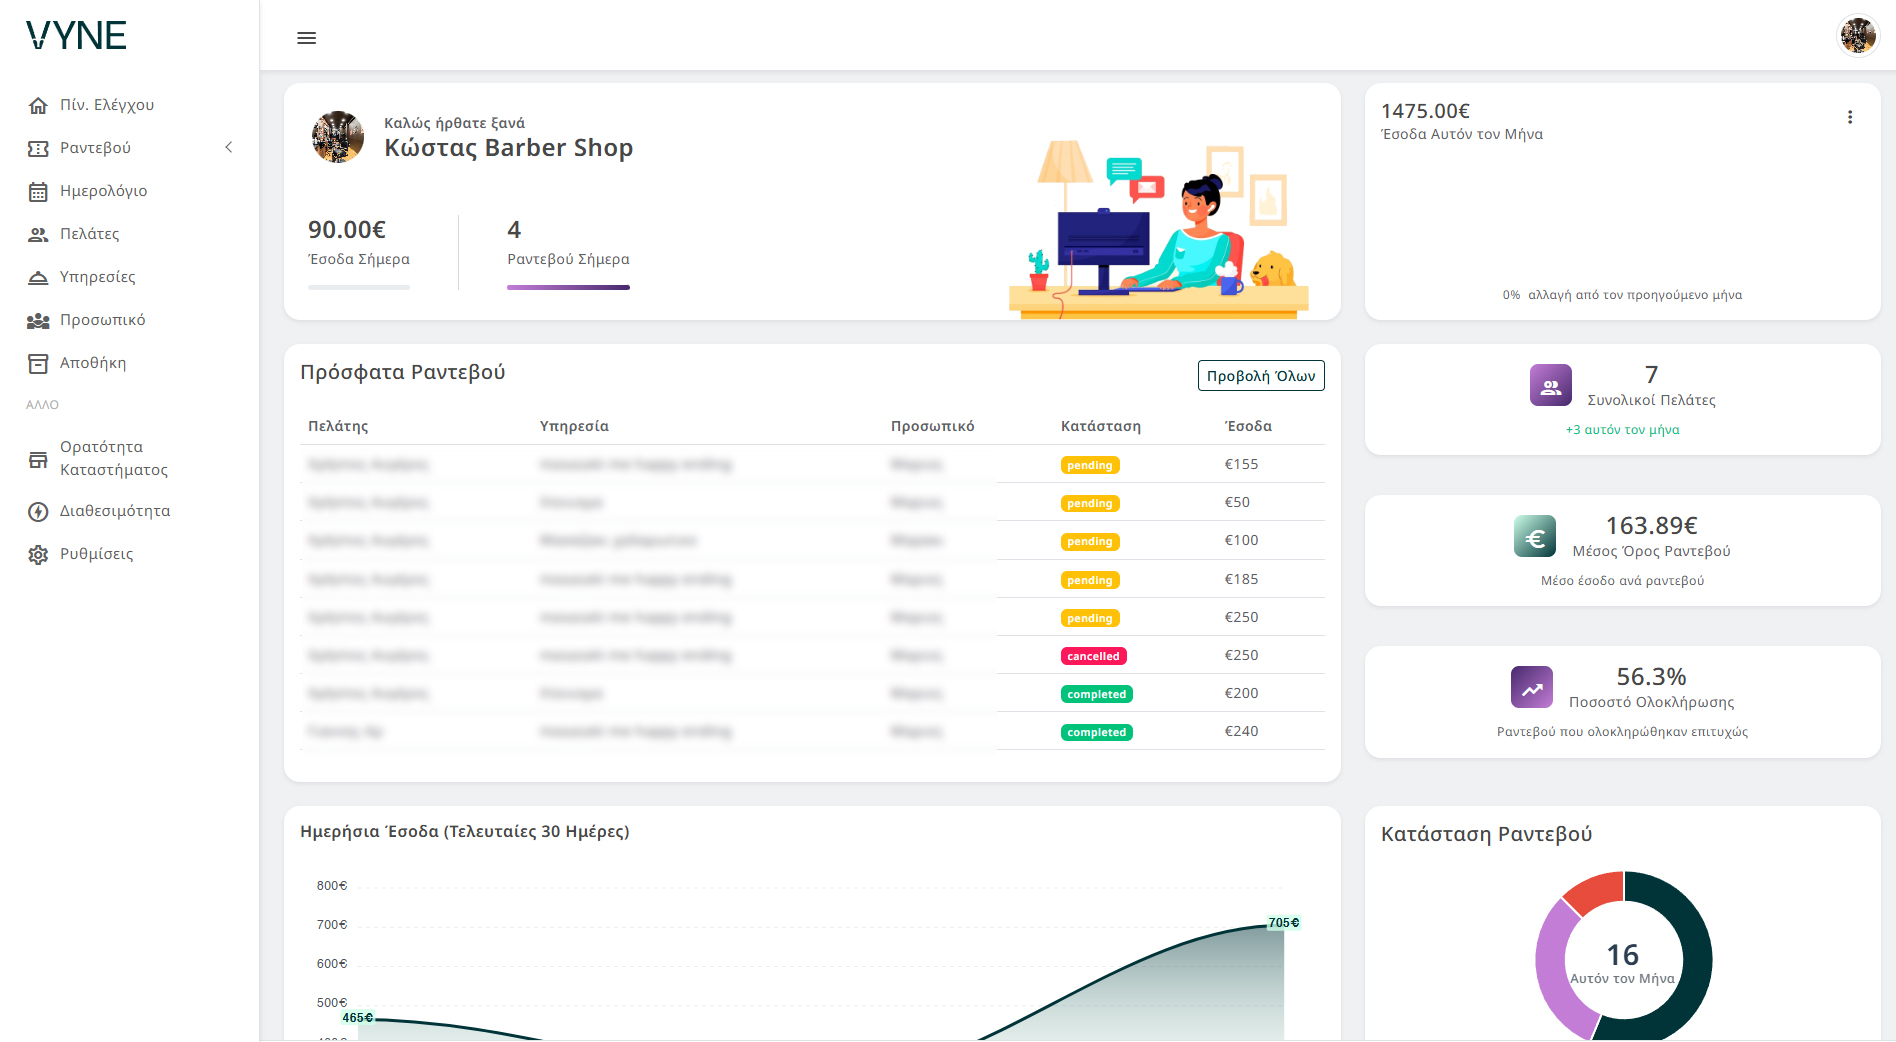Click the calendar icon beside Ημερολόγιο

(x=38, y=191)
